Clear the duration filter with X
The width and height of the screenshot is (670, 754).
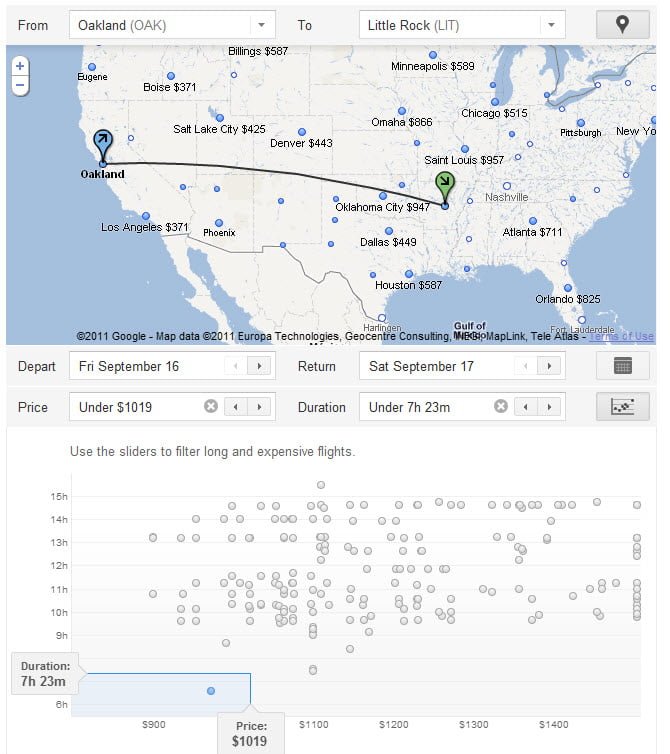tap(501, 407)
